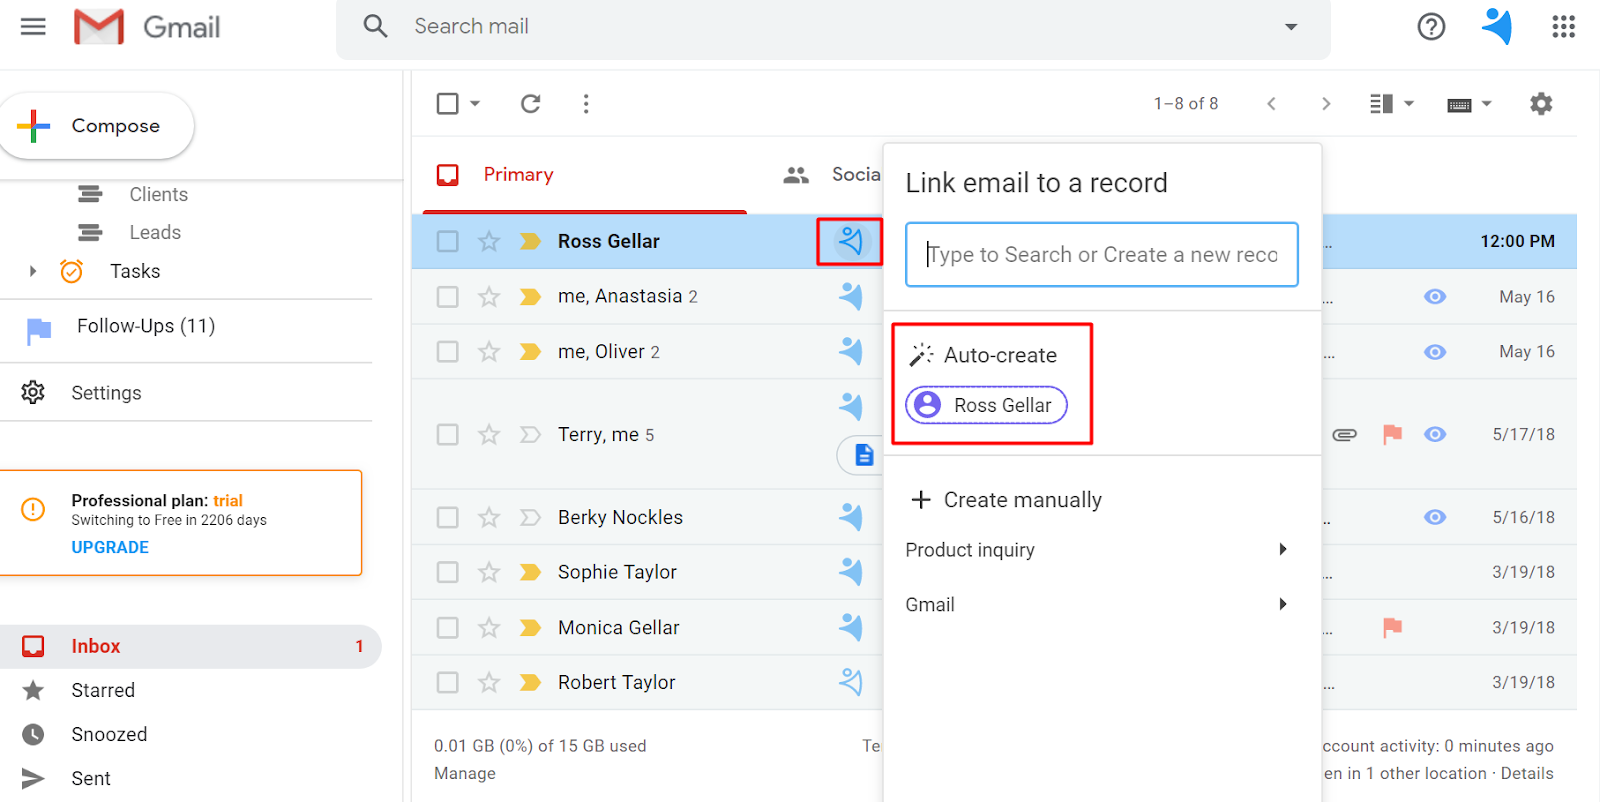The height and width of the screenshot is (802, 1600).
Task: Click the paperclip attachment icon on Terry row
Action: pyautogui.click(x=1344, y=434)
